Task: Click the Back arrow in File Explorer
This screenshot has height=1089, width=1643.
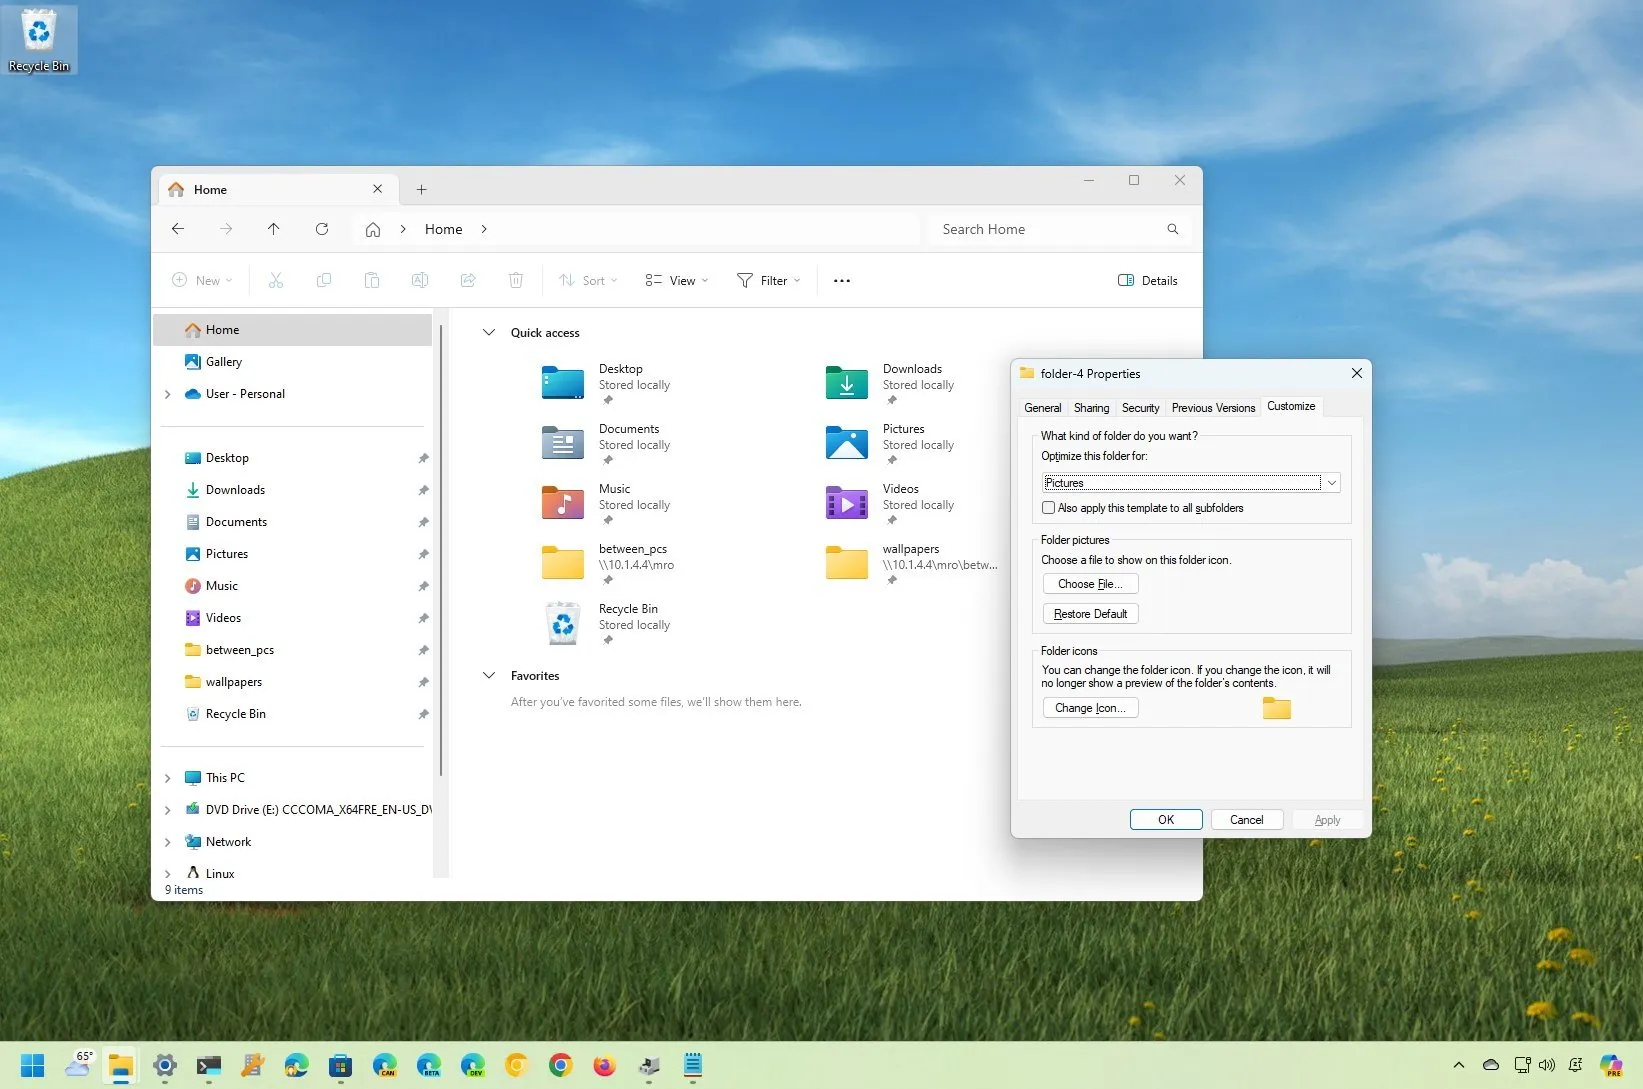Action: click(178, 229)
